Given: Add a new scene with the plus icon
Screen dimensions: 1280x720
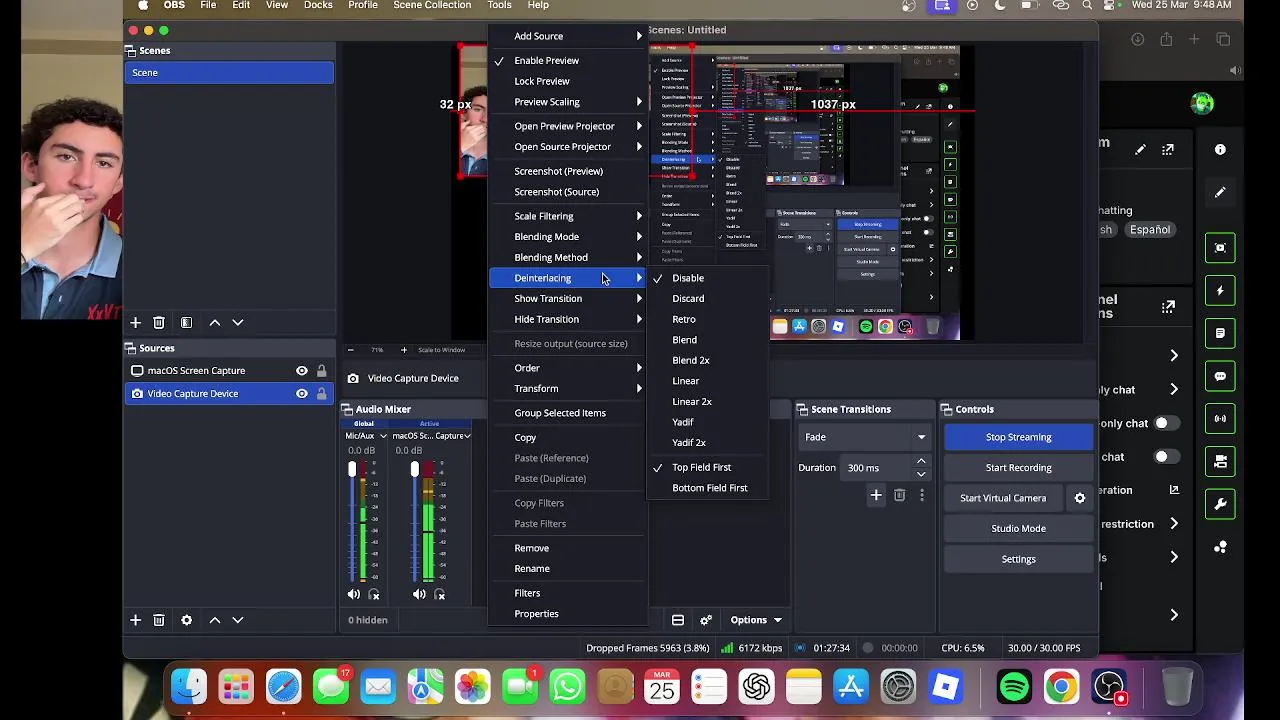Looking at the screenshot, I should [x=135, y=323].
